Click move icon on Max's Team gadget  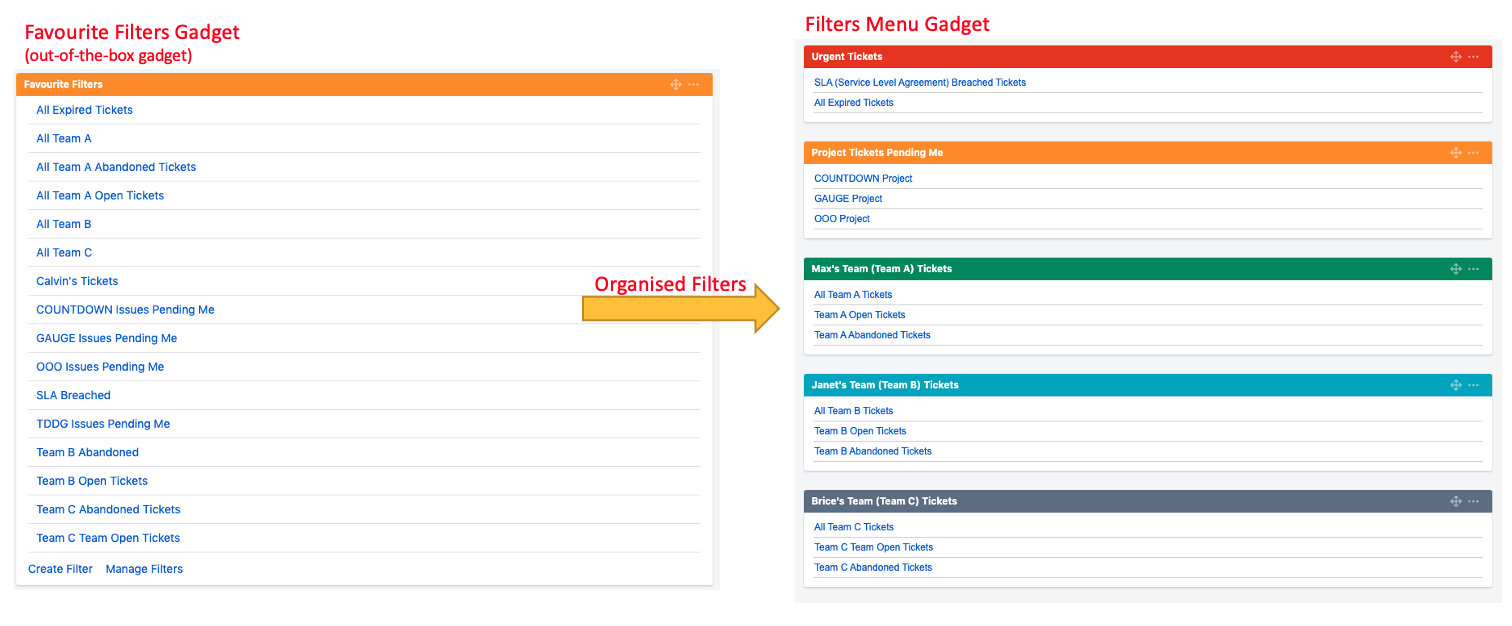[x=1456, y=269]
